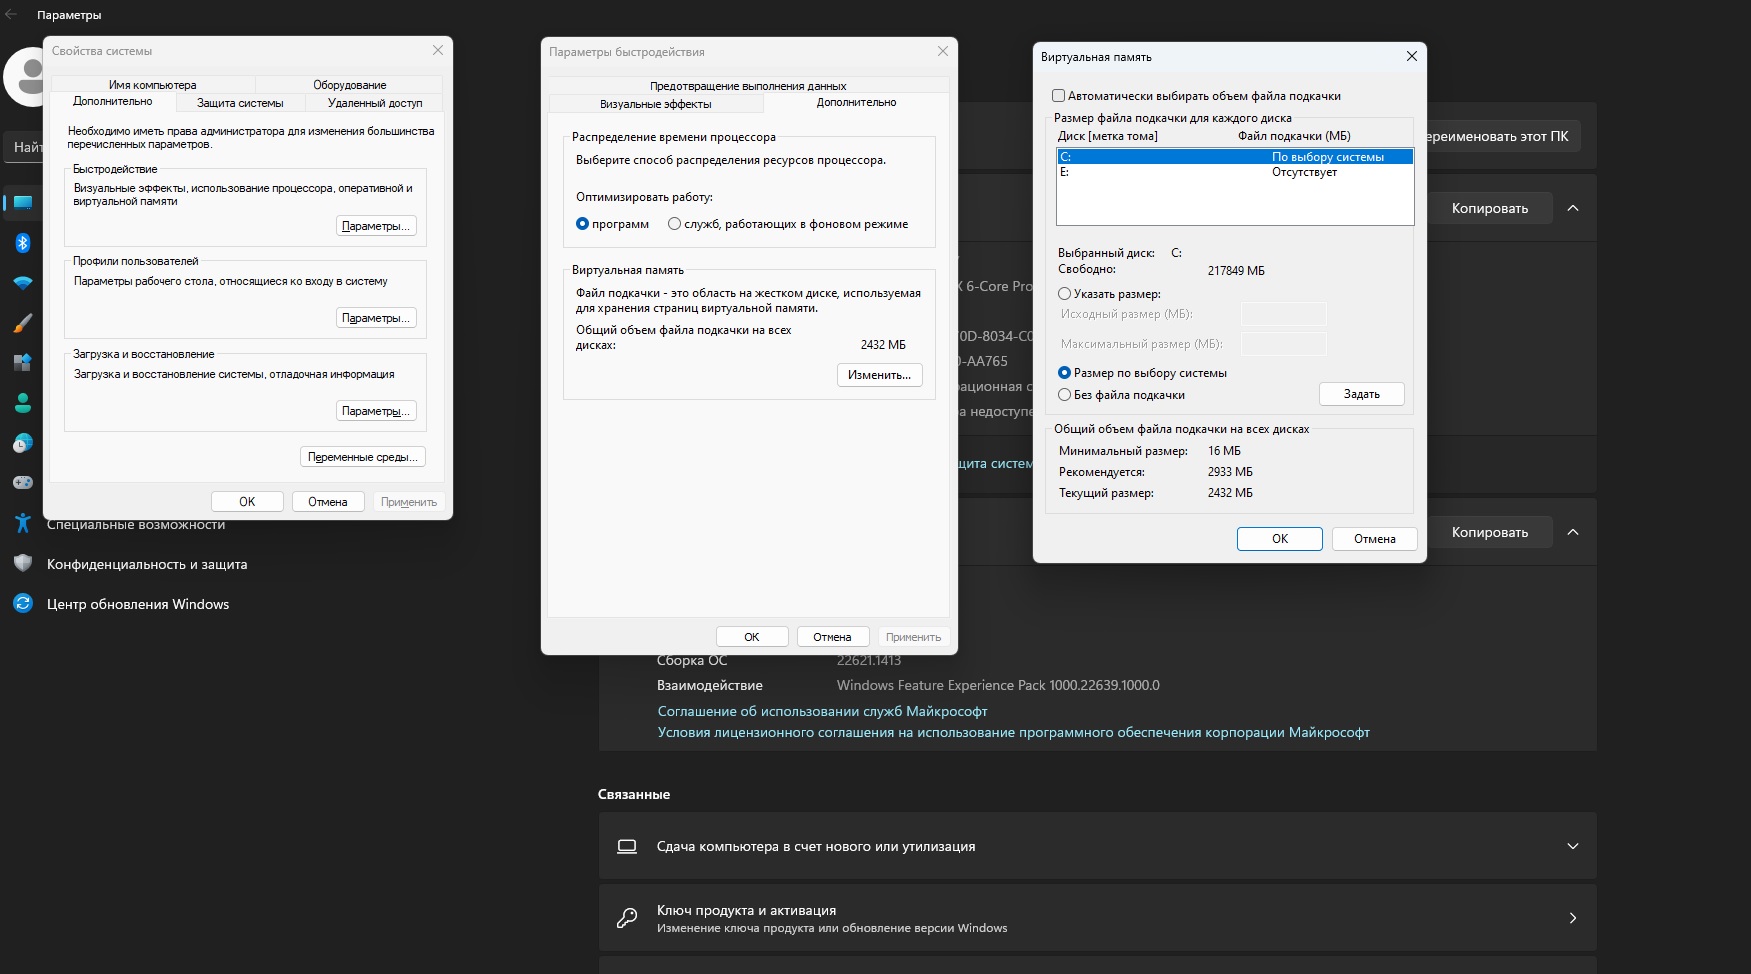Click Отмена in Параметры быстродействия dialog
The height and width of the screenshot is (974, 1751).
click(832, 637)
